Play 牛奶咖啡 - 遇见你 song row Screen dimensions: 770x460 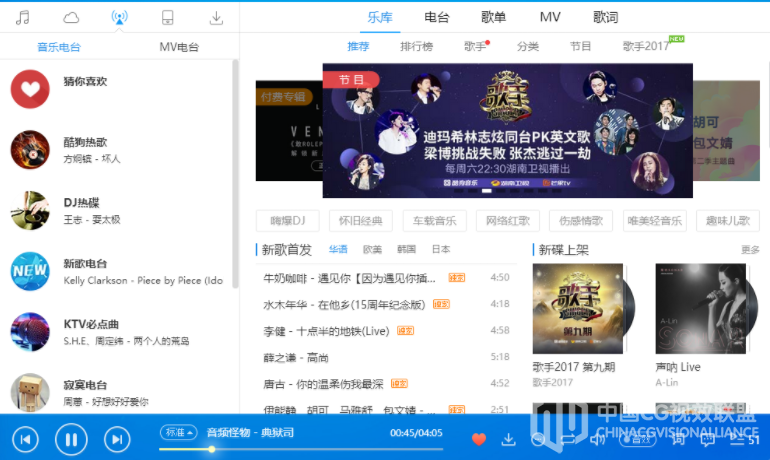pos(386,278)
